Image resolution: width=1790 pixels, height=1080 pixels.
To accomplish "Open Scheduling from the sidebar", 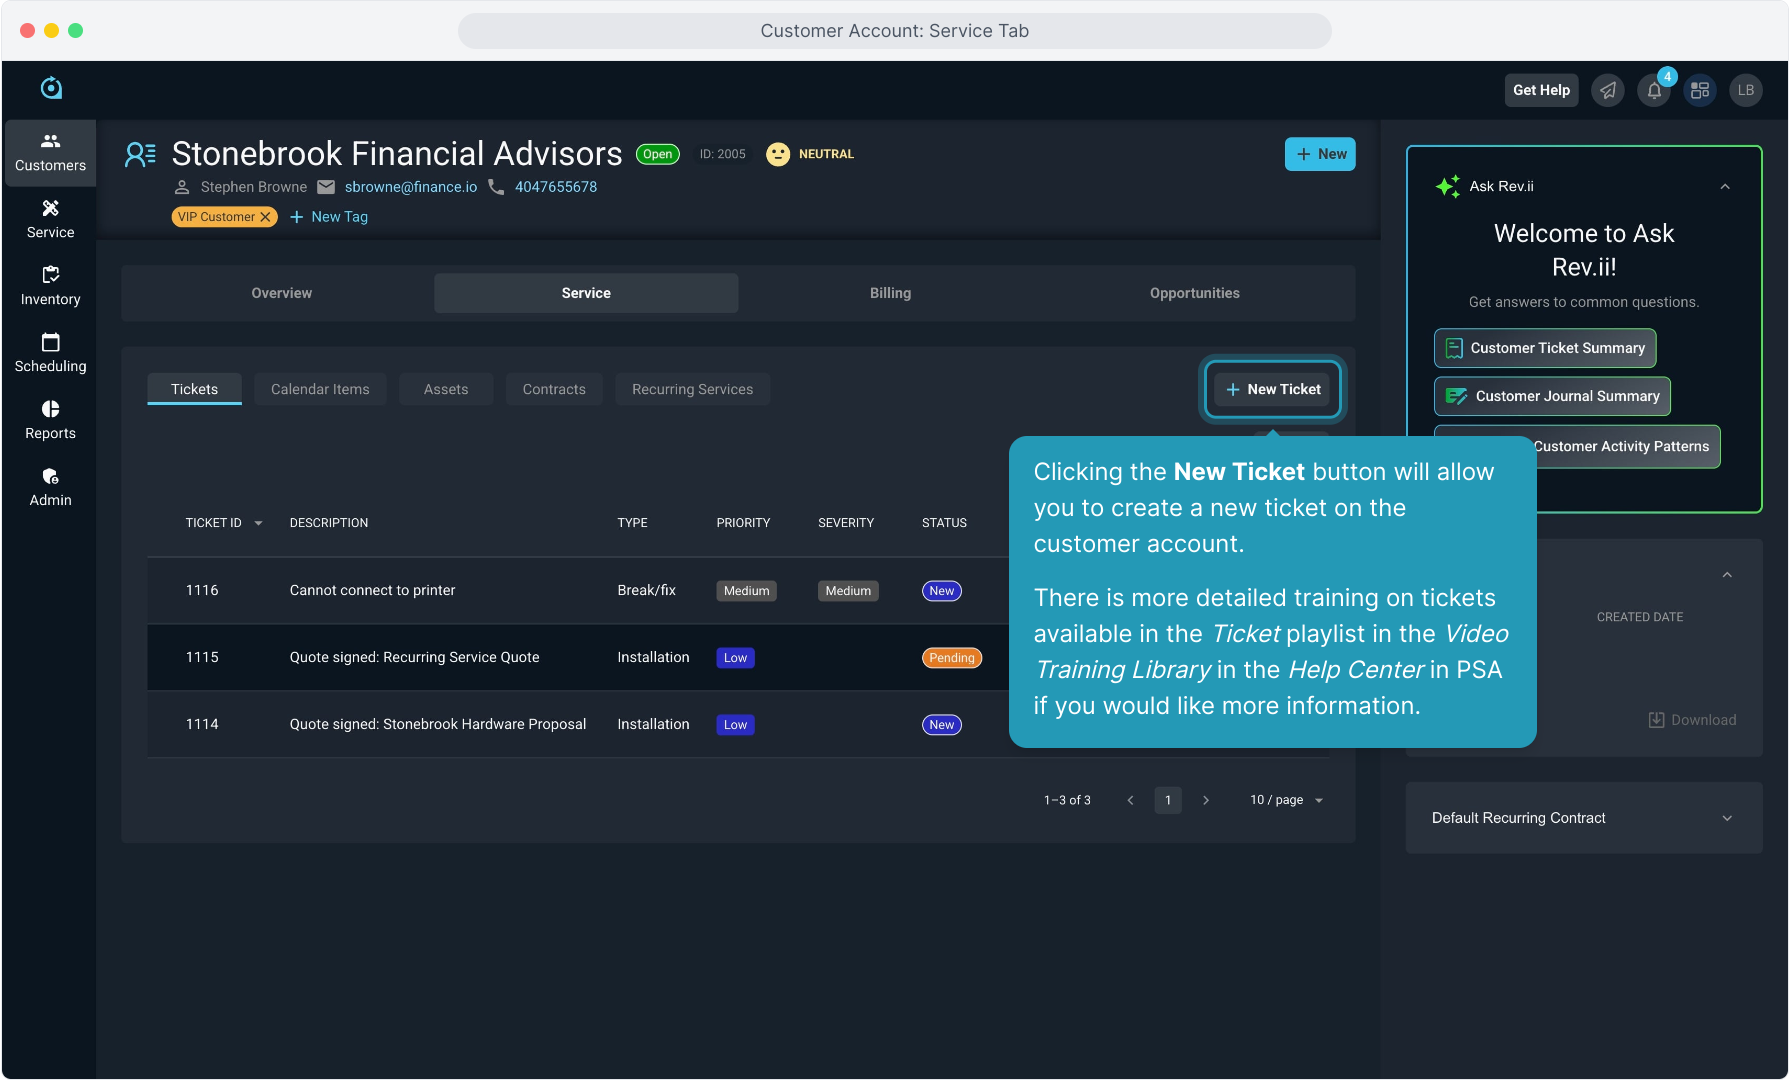I will [50, 353].
